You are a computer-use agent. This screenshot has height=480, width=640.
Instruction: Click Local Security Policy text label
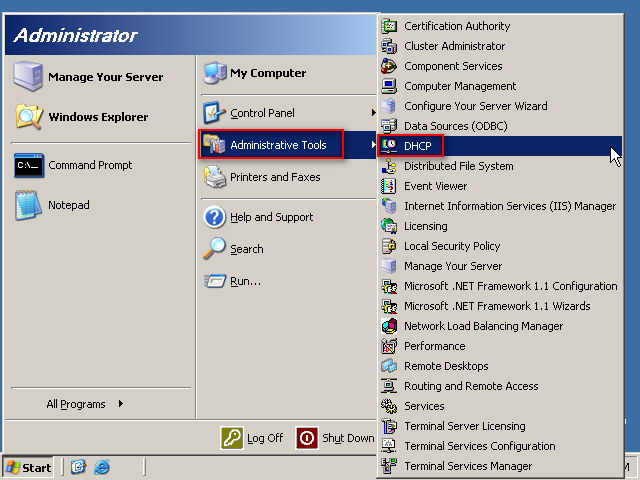click(x=452, y=246)
